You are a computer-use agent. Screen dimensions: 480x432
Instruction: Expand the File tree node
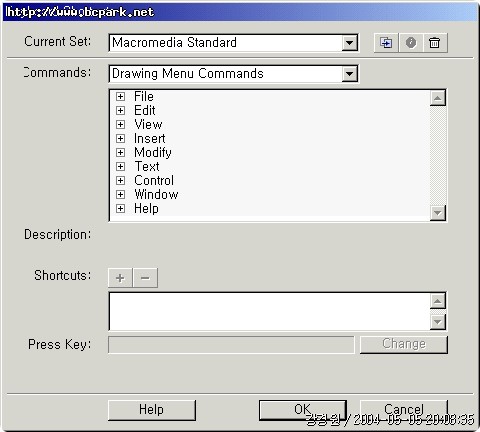pos(120,97)
